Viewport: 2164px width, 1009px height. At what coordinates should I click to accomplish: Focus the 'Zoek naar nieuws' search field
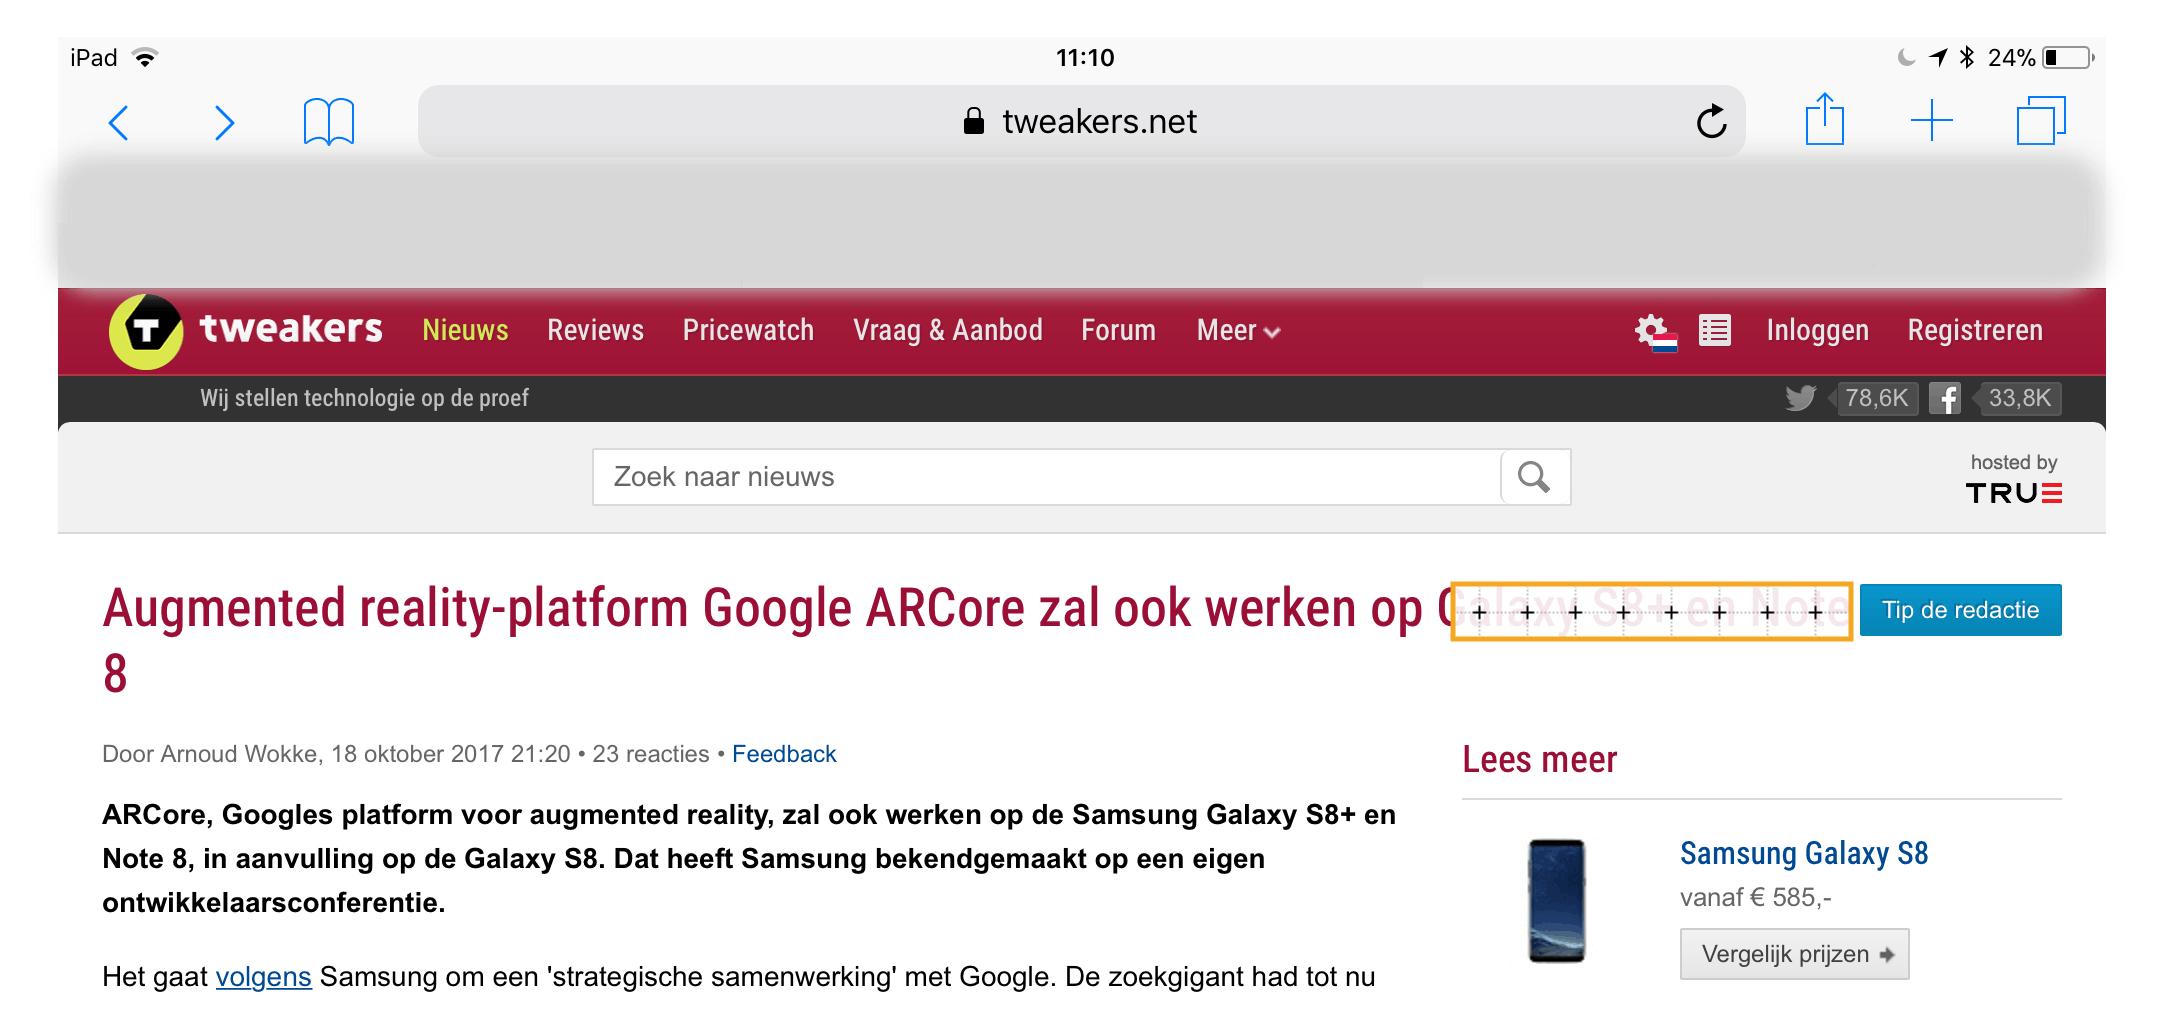(1046, 477)
